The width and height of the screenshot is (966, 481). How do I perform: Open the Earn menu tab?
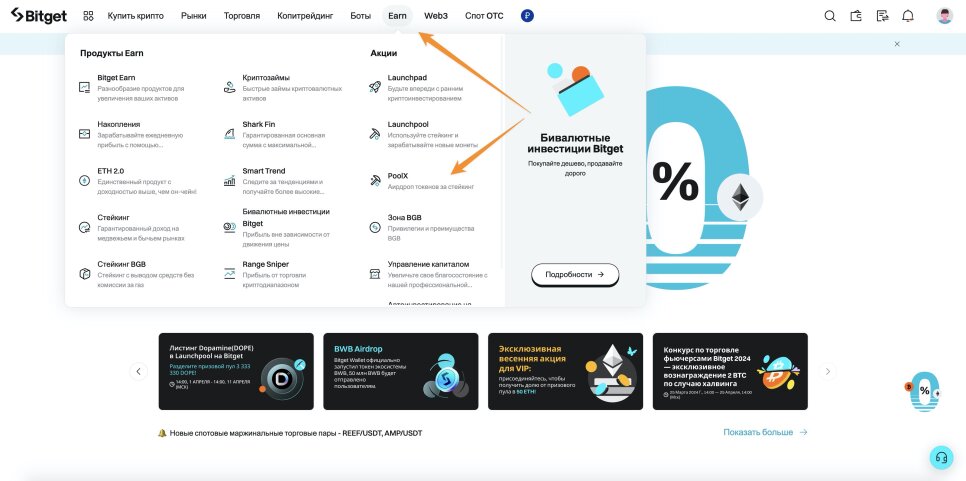tap(397, 16)
